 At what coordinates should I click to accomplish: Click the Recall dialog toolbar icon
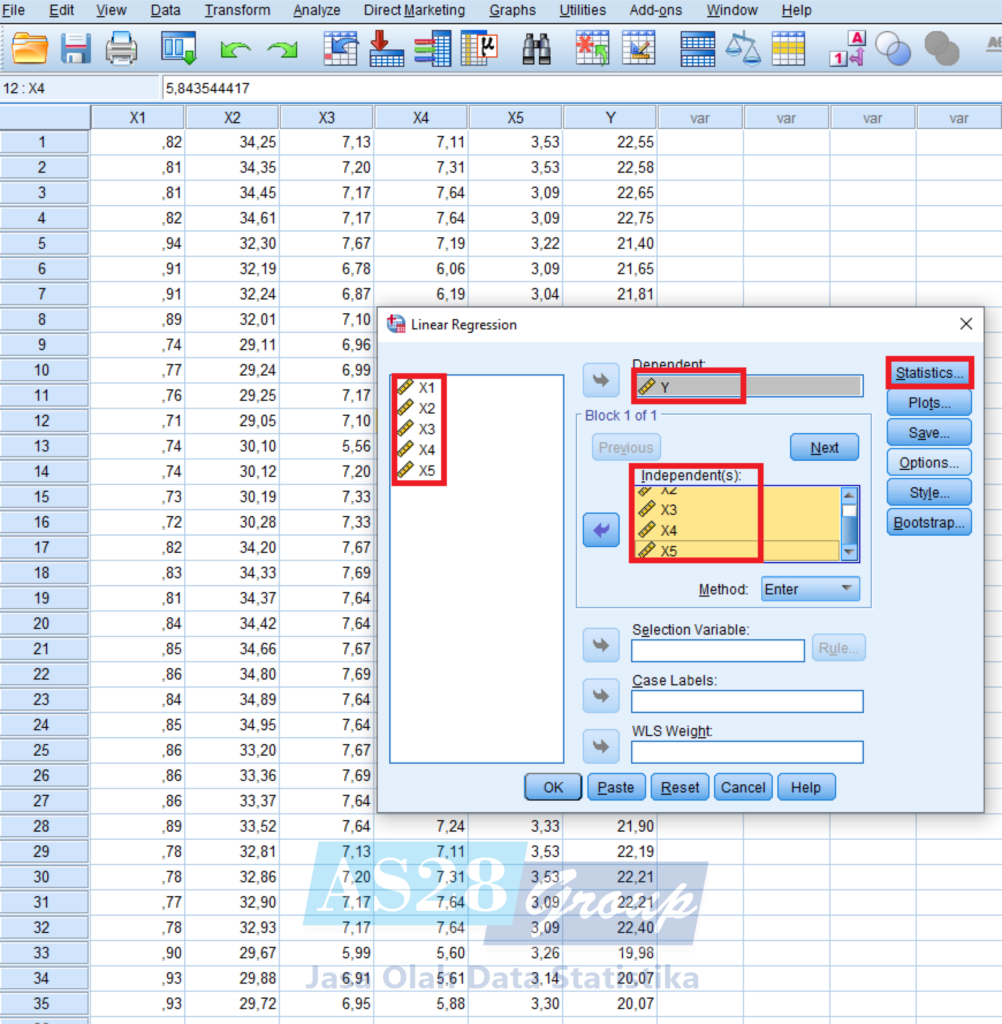point(179,48)
